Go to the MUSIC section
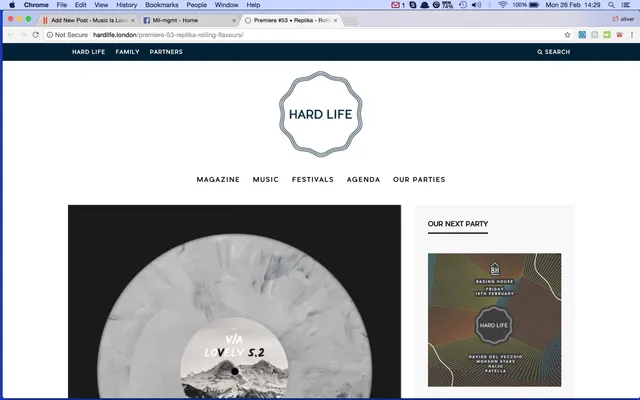Screen dimensions: 640x400 point(266,180)
